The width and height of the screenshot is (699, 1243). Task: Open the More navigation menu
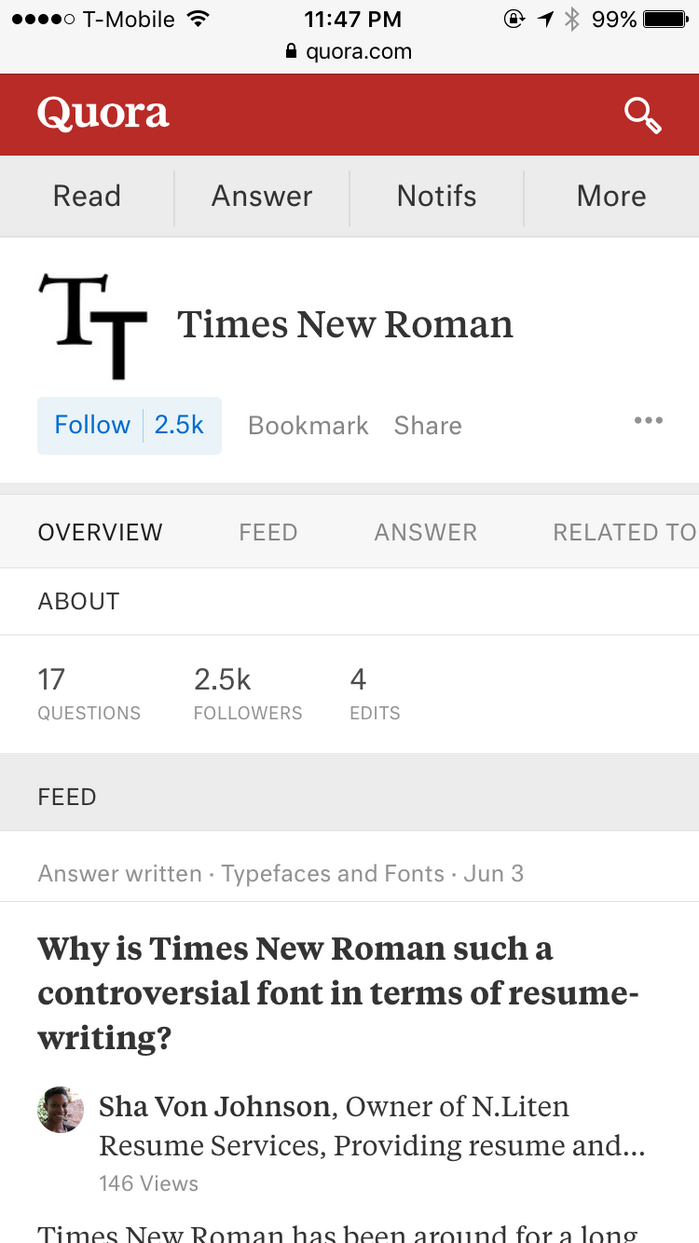pos(611,196)
